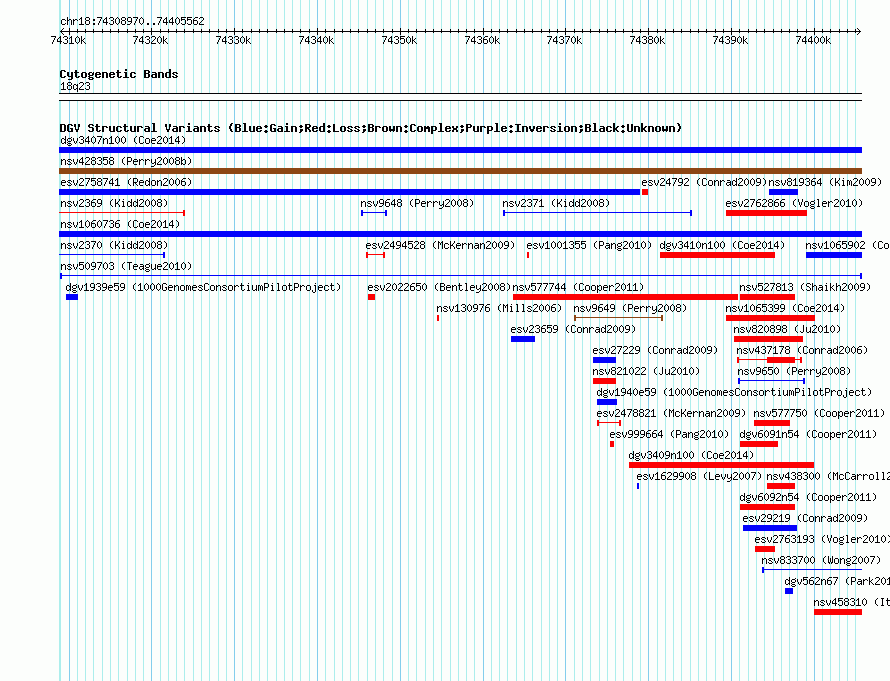Select the nsv9650 (Perry2008) blue line

[771, 381]
